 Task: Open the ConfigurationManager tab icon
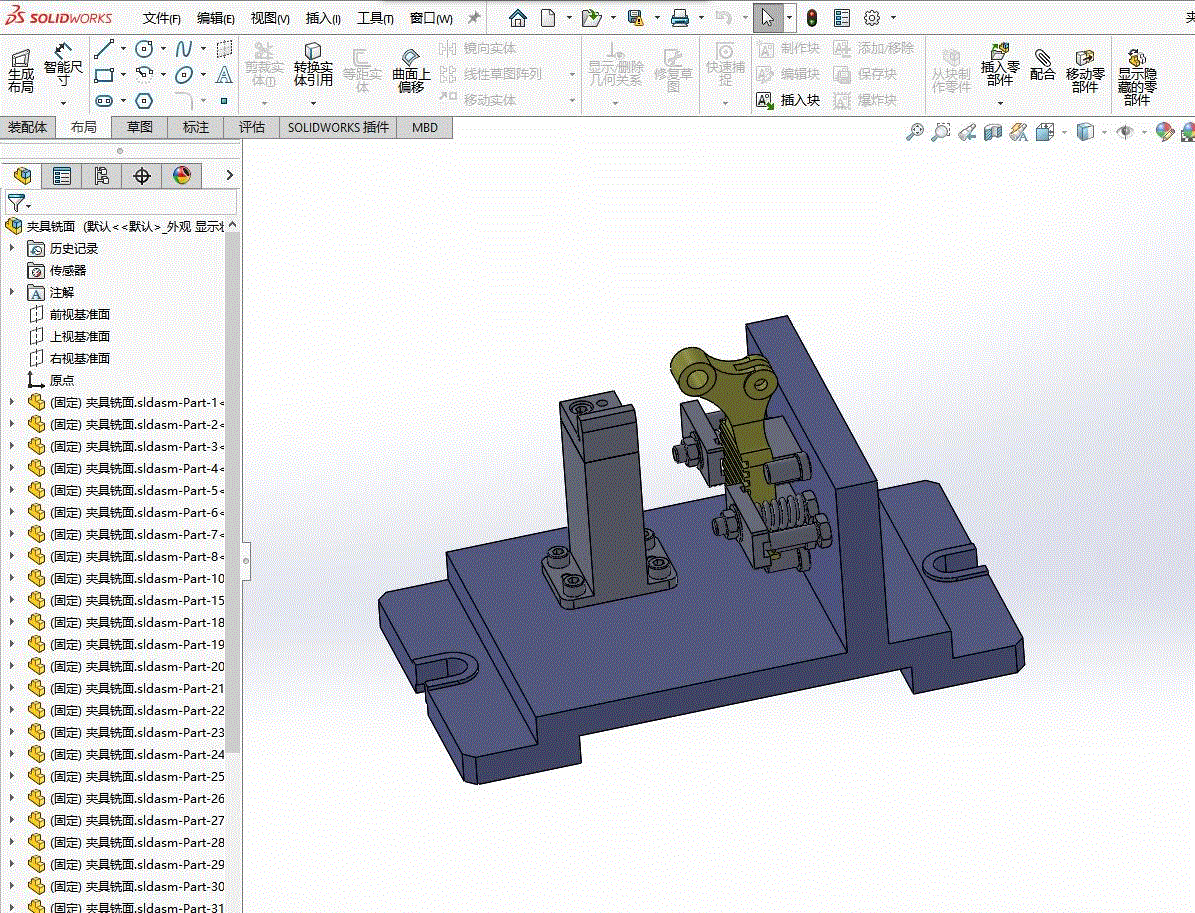click(101, 176)
